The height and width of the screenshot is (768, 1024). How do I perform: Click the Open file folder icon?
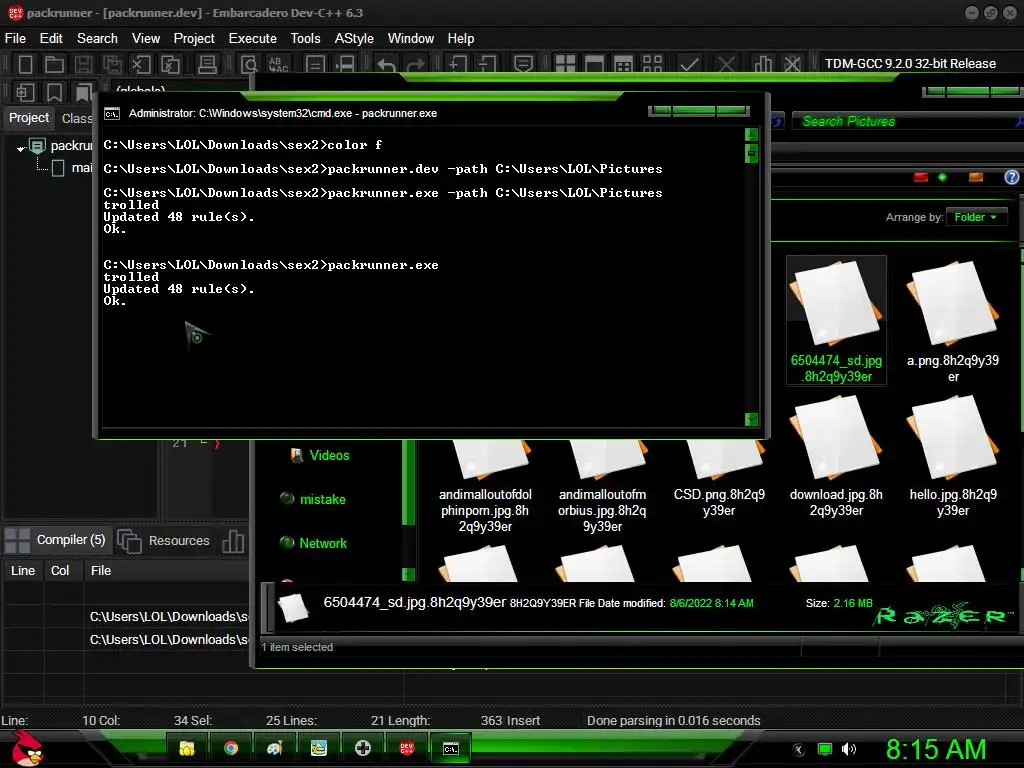click(x=54, y=64)
